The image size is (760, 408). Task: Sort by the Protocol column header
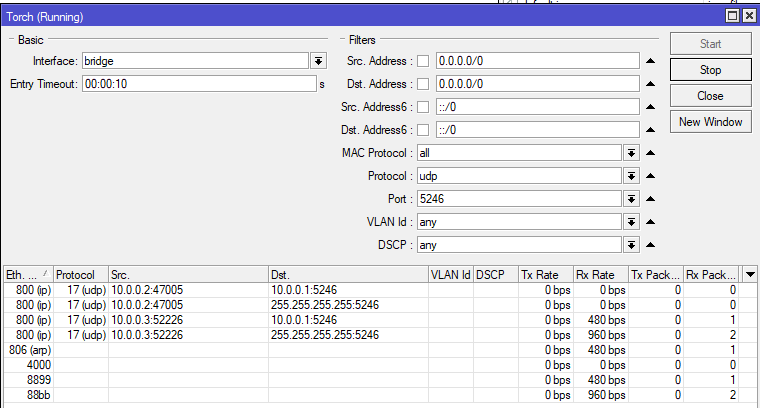coord(80,275)
